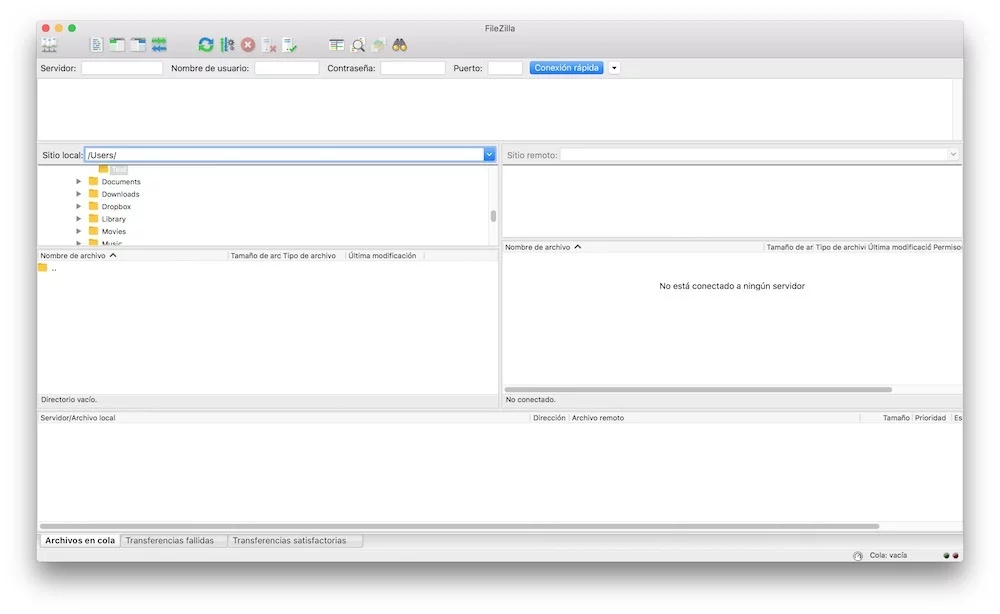Viewport: 1000px width, 614px height.
Task: Select the parent directory '..' entry
Action: click(54, 268)
